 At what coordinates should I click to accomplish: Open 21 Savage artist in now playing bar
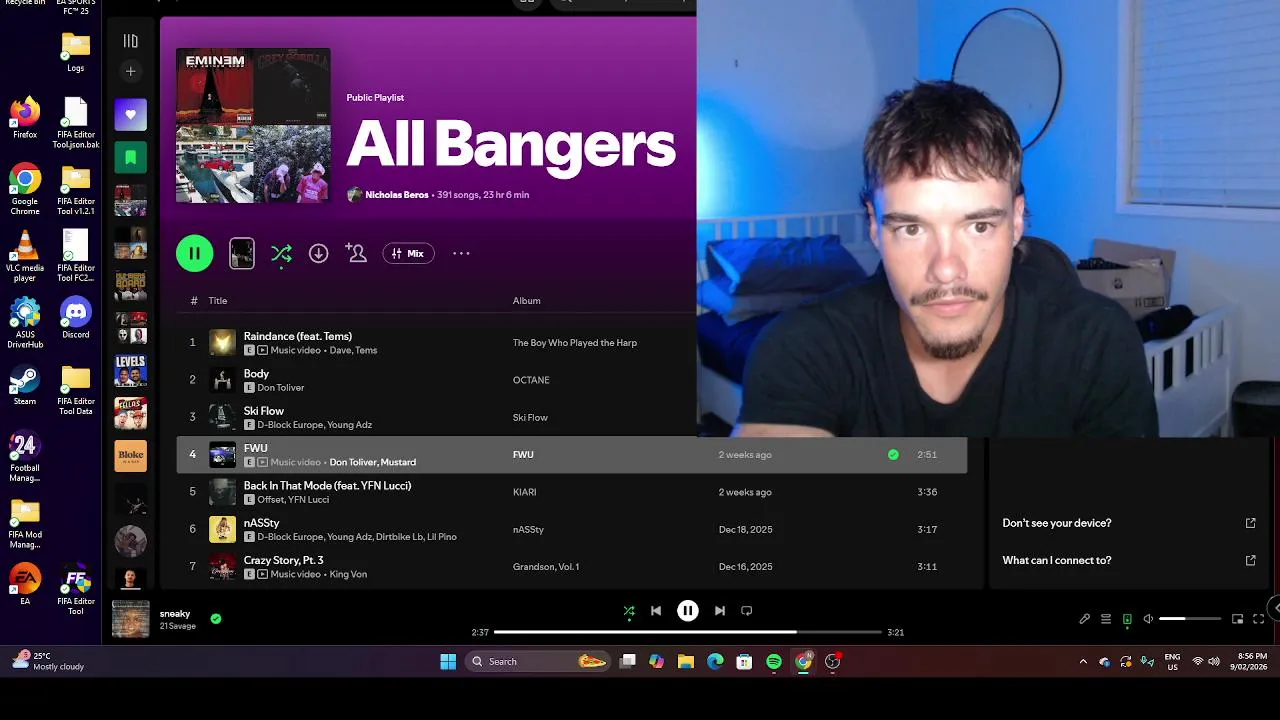[x=178, y=626]
